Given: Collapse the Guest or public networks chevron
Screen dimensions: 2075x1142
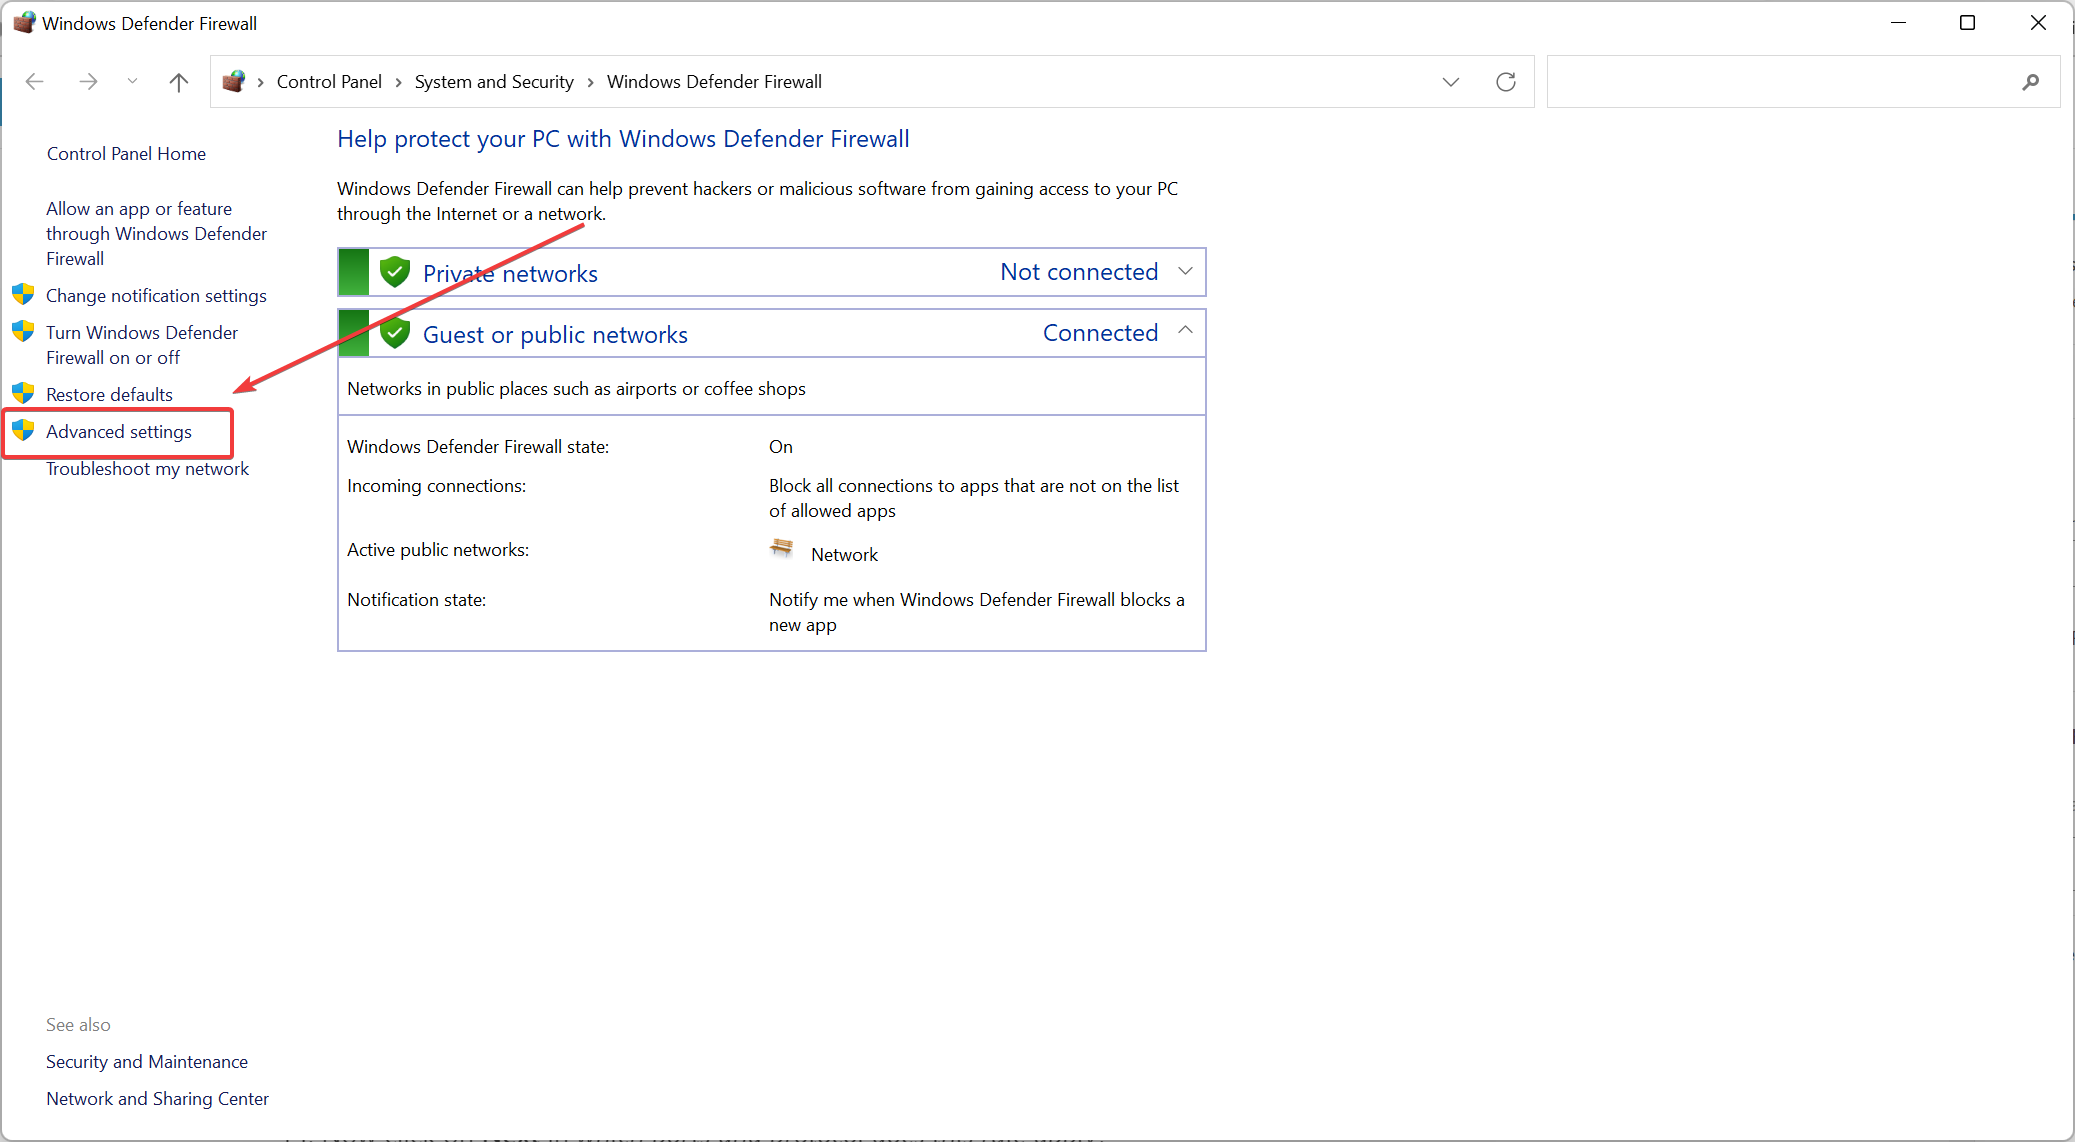Looking at the screenshot, I should [1185, 330].
